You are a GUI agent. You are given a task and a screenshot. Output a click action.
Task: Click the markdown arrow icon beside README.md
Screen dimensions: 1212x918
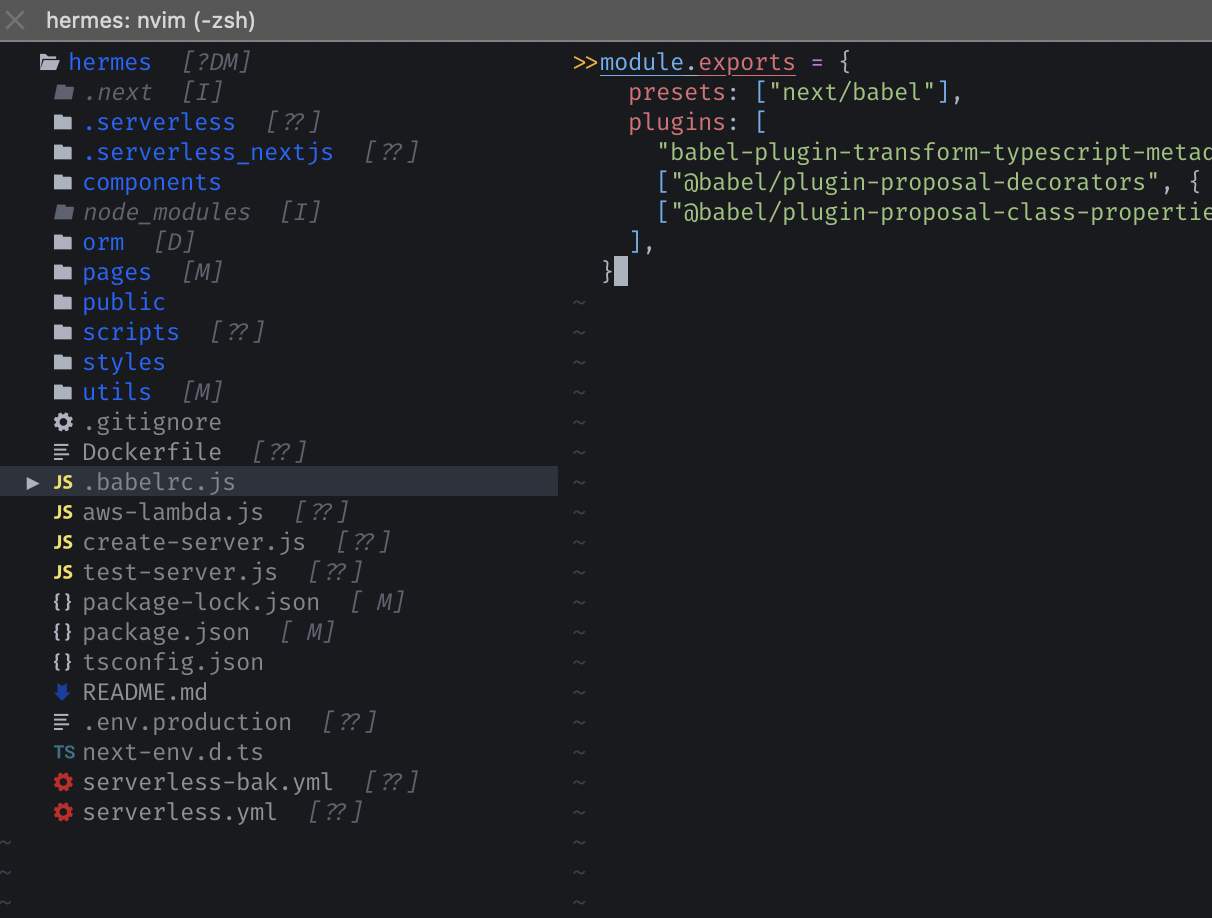point(63,692)
